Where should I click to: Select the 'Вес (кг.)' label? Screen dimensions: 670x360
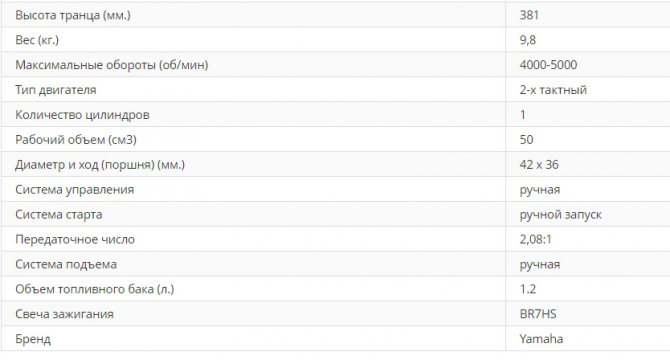tap(37, 40)
